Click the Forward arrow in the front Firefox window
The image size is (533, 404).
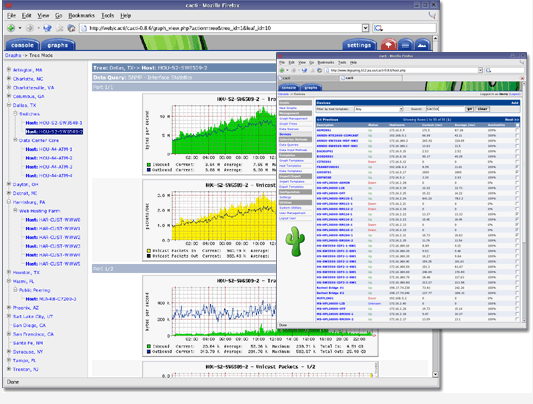tap(294, 70)
